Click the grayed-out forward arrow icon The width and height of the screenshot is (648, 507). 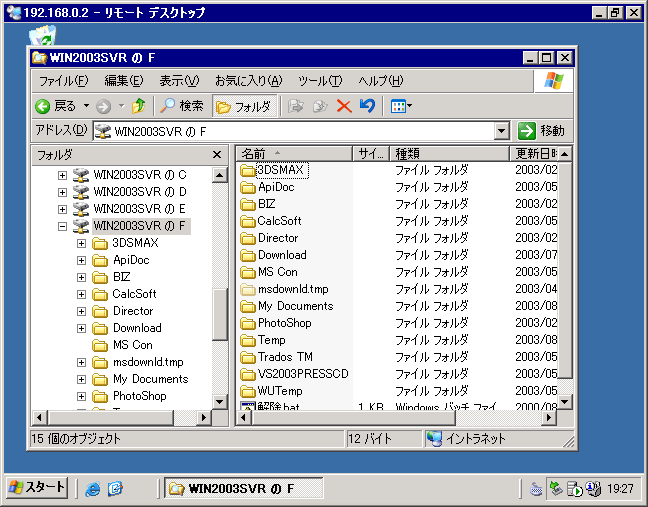pos(103,107)
